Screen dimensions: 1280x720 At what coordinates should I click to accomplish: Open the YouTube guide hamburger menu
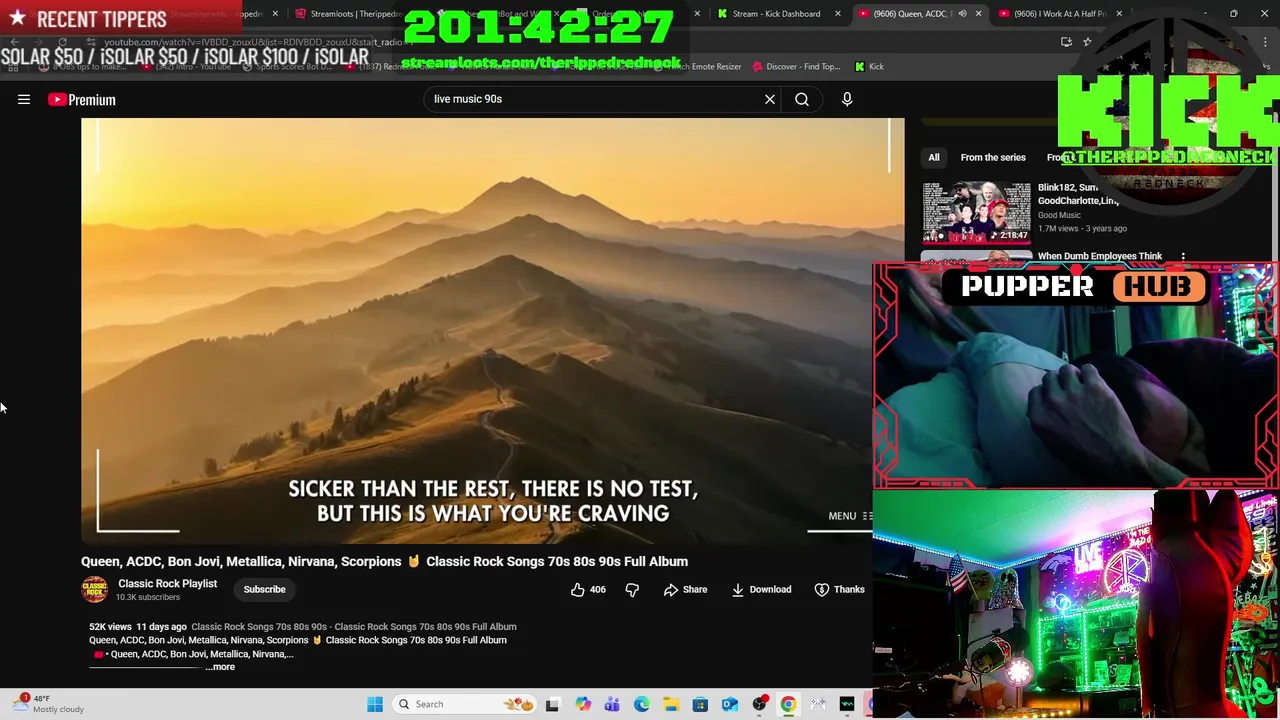pos(24,100)
